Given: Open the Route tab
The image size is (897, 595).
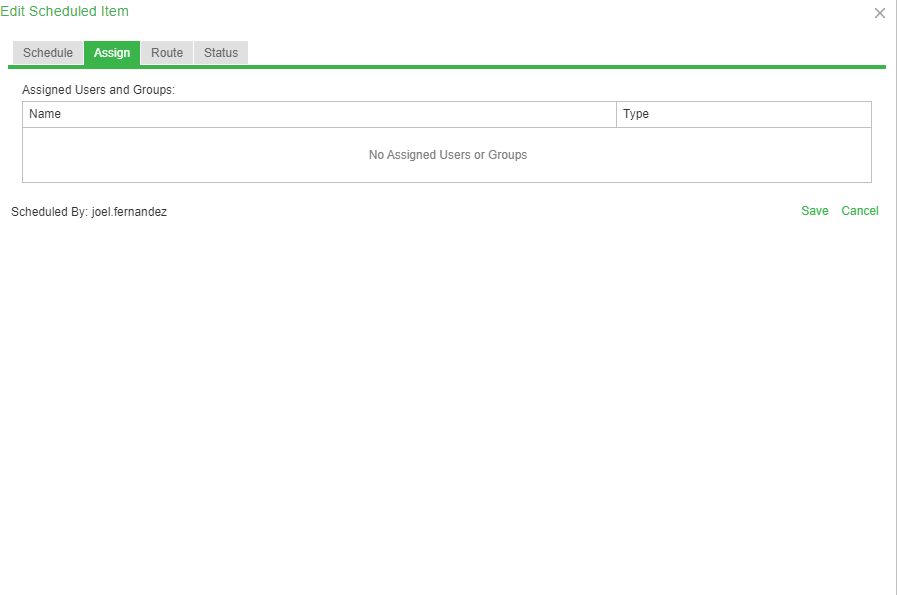Looking at the screenshot, I should (167, 53).
